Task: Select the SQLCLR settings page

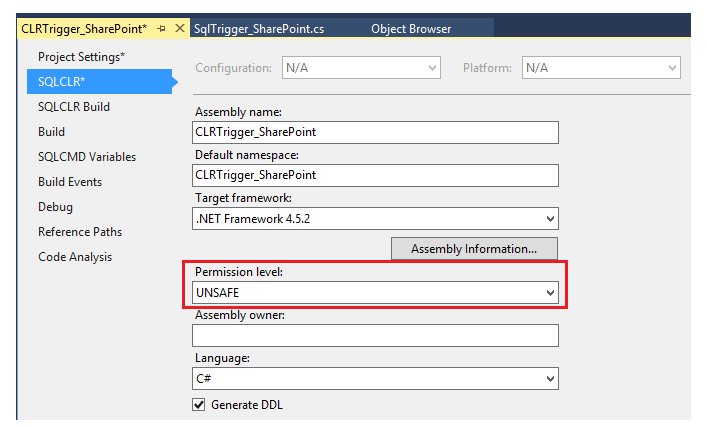Action: coord(100,82)
